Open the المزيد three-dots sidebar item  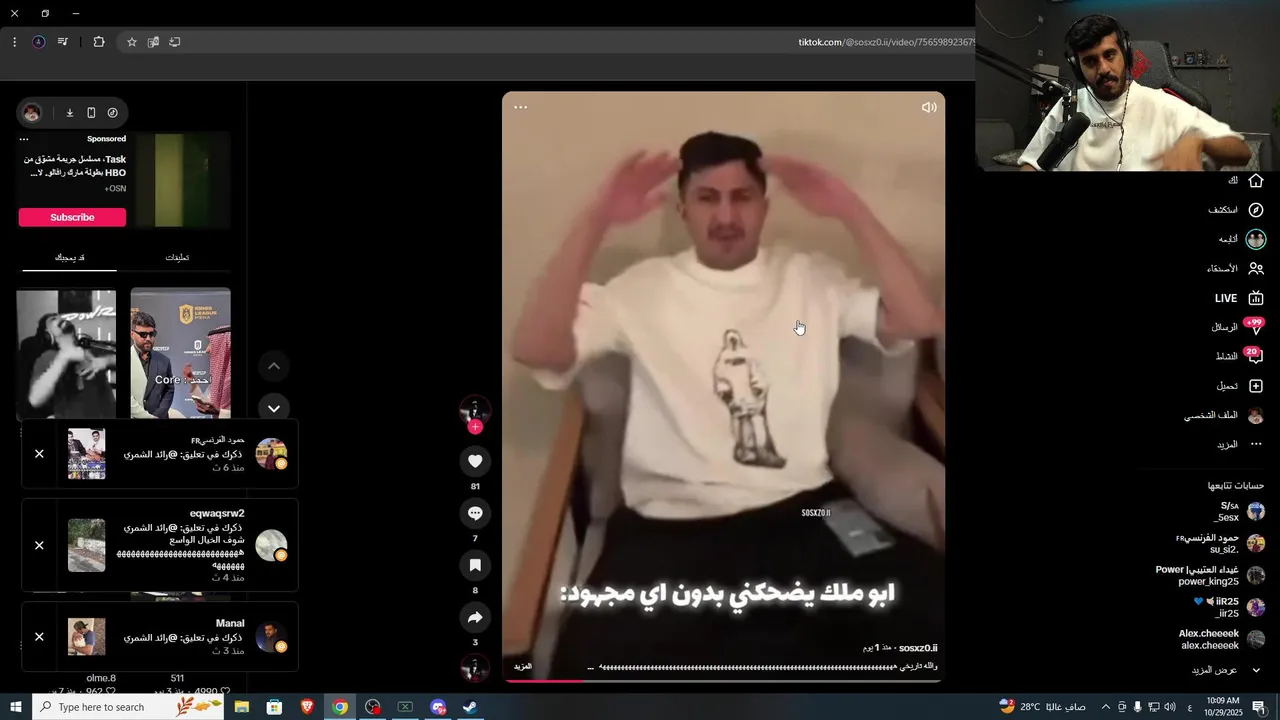(x=1240, y=444)
